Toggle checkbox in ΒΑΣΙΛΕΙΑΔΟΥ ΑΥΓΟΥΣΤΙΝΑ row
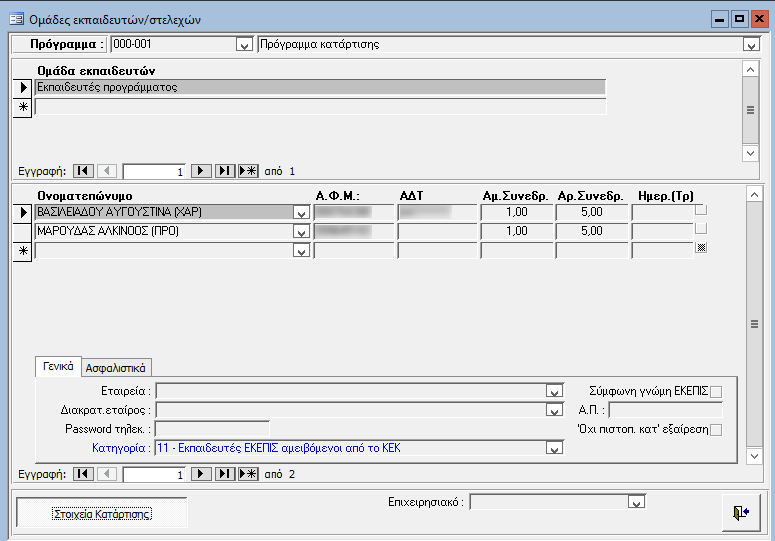 point(701,210)
